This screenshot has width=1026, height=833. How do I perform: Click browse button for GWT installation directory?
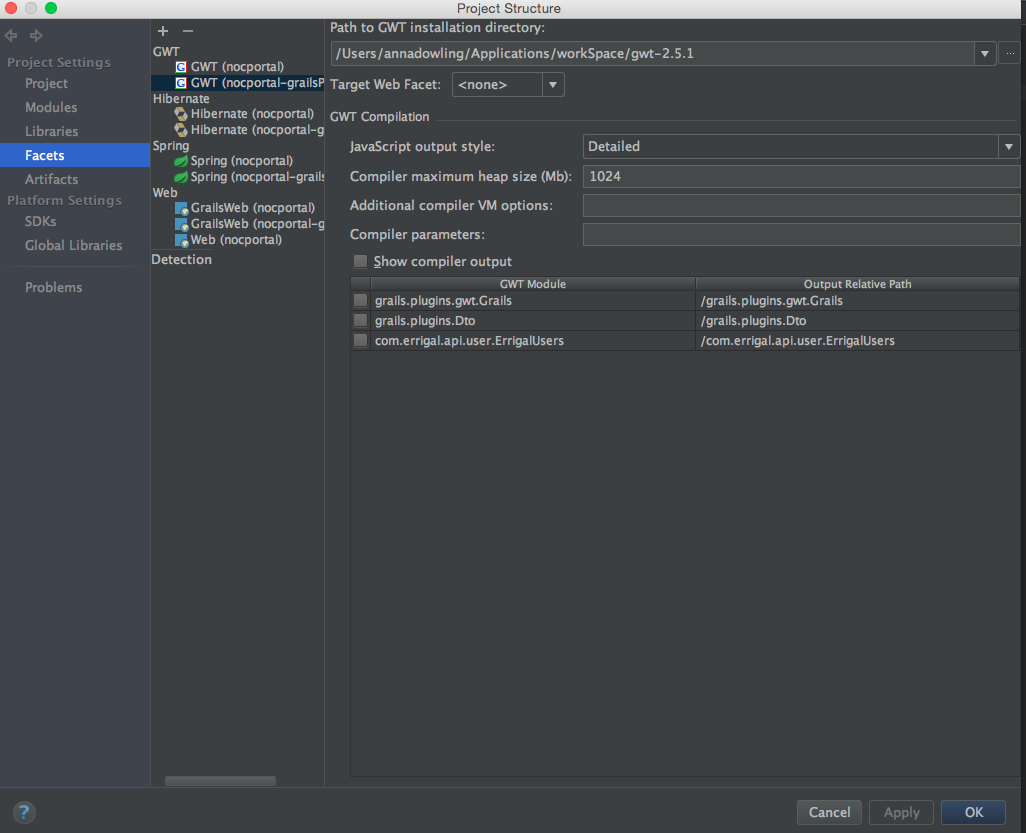pyautogui.click(x=1011, y=53)
